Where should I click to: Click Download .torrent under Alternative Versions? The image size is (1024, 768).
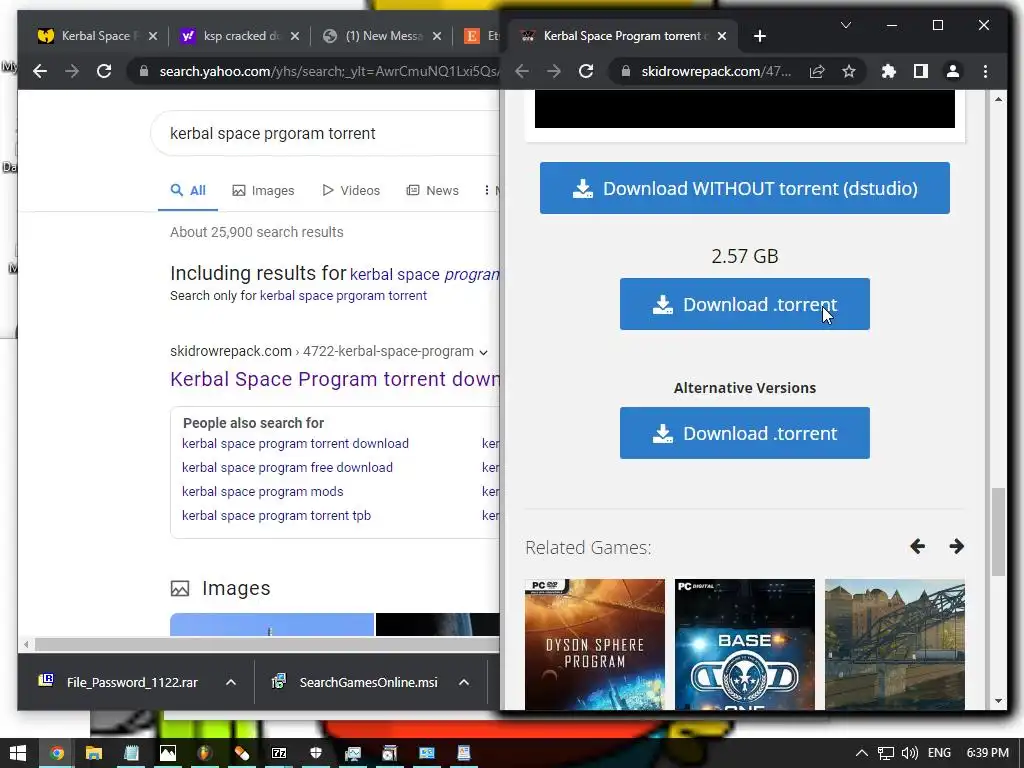(744, 433)
